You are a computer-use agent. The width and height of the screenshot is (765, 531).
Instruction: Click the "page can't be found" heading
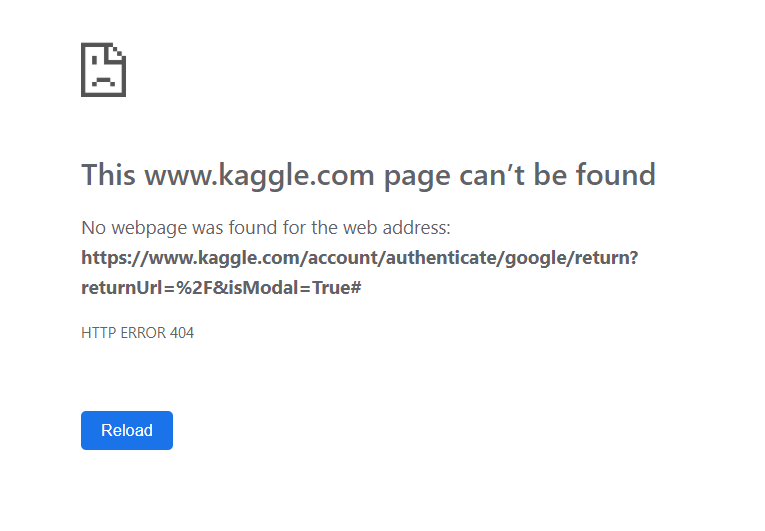368,174
